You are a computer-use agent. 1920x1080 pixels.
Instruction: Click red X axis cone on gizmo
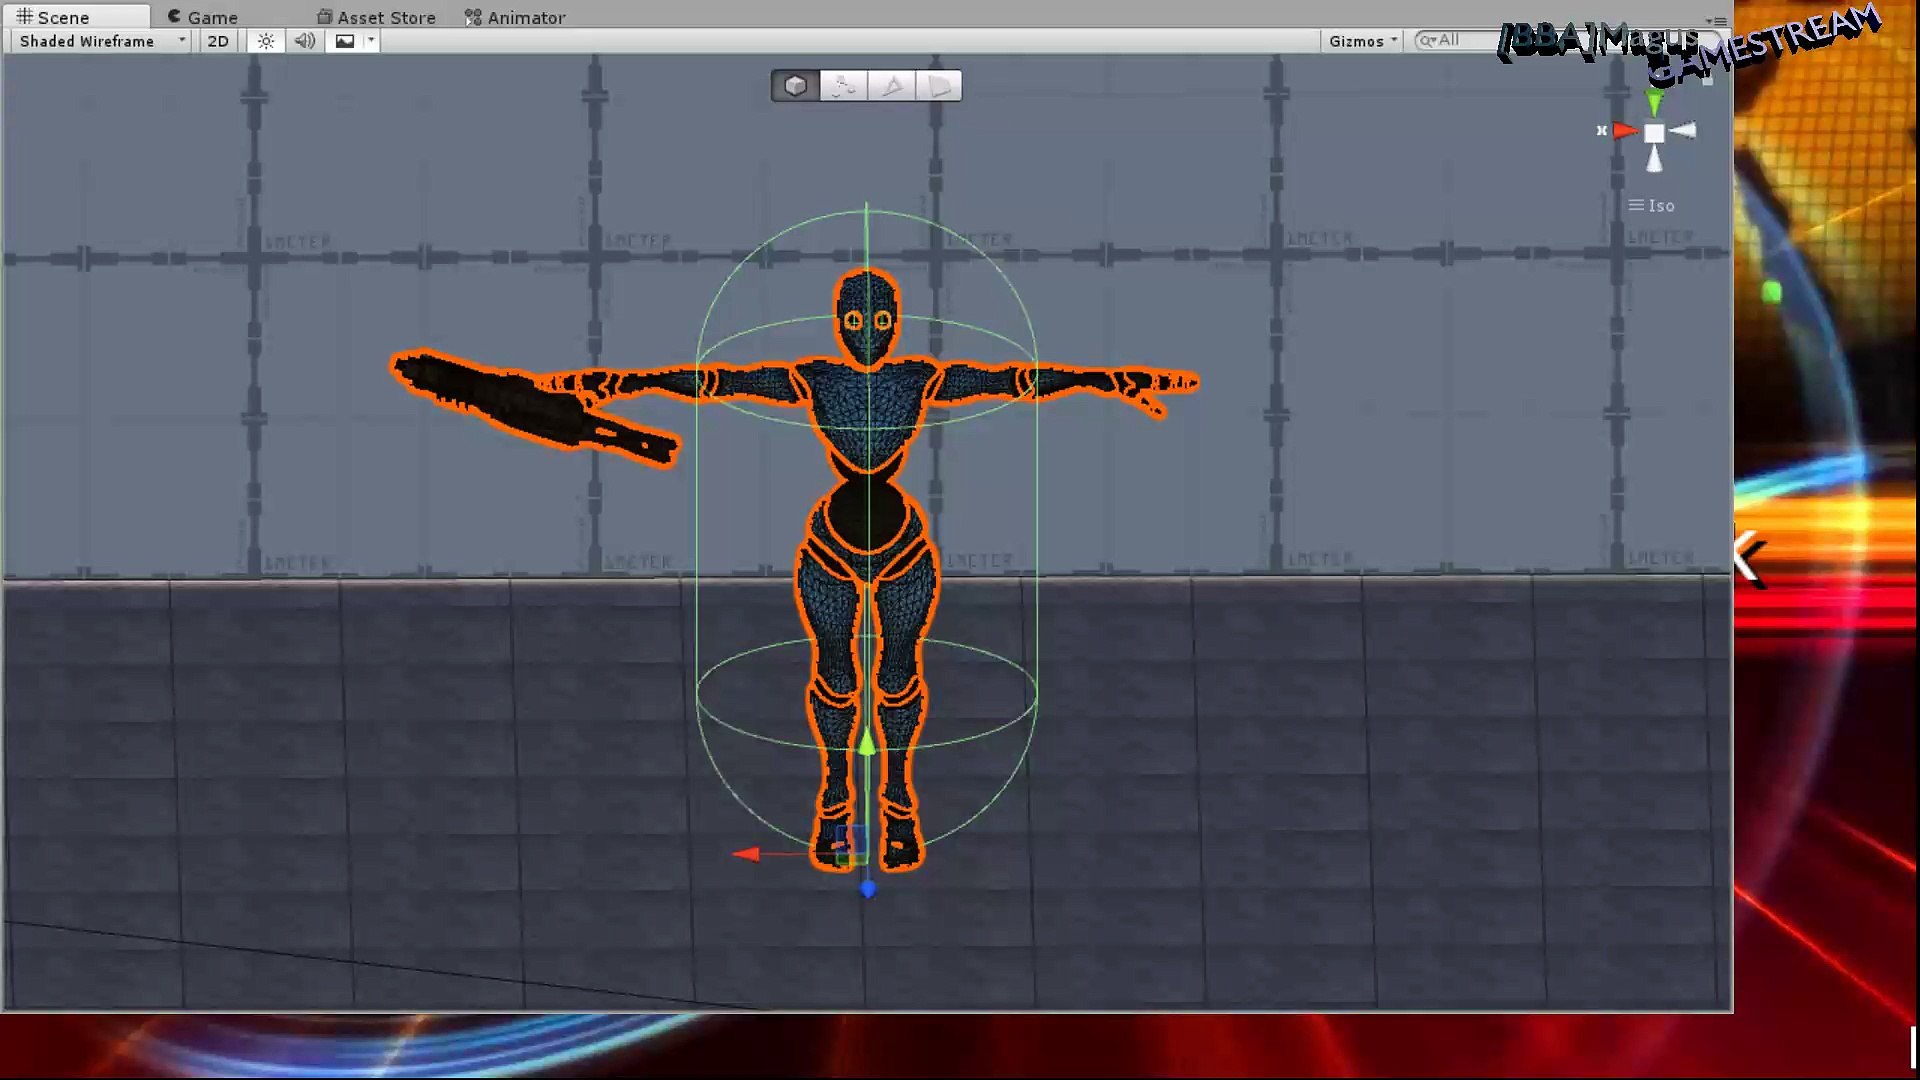point(1624,131)
